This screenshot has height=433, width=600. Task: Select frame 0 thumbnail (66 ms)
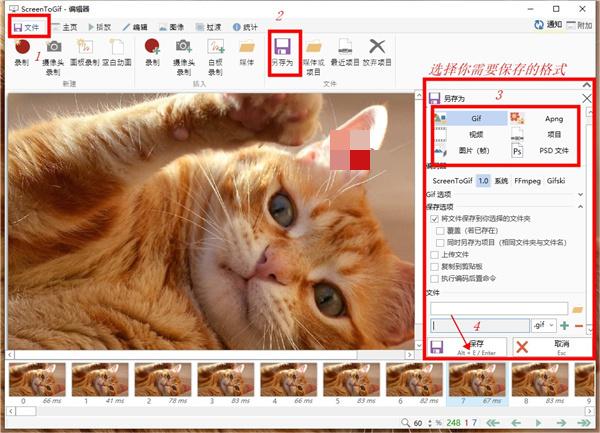pyautogui.click(x=38, y=384)
